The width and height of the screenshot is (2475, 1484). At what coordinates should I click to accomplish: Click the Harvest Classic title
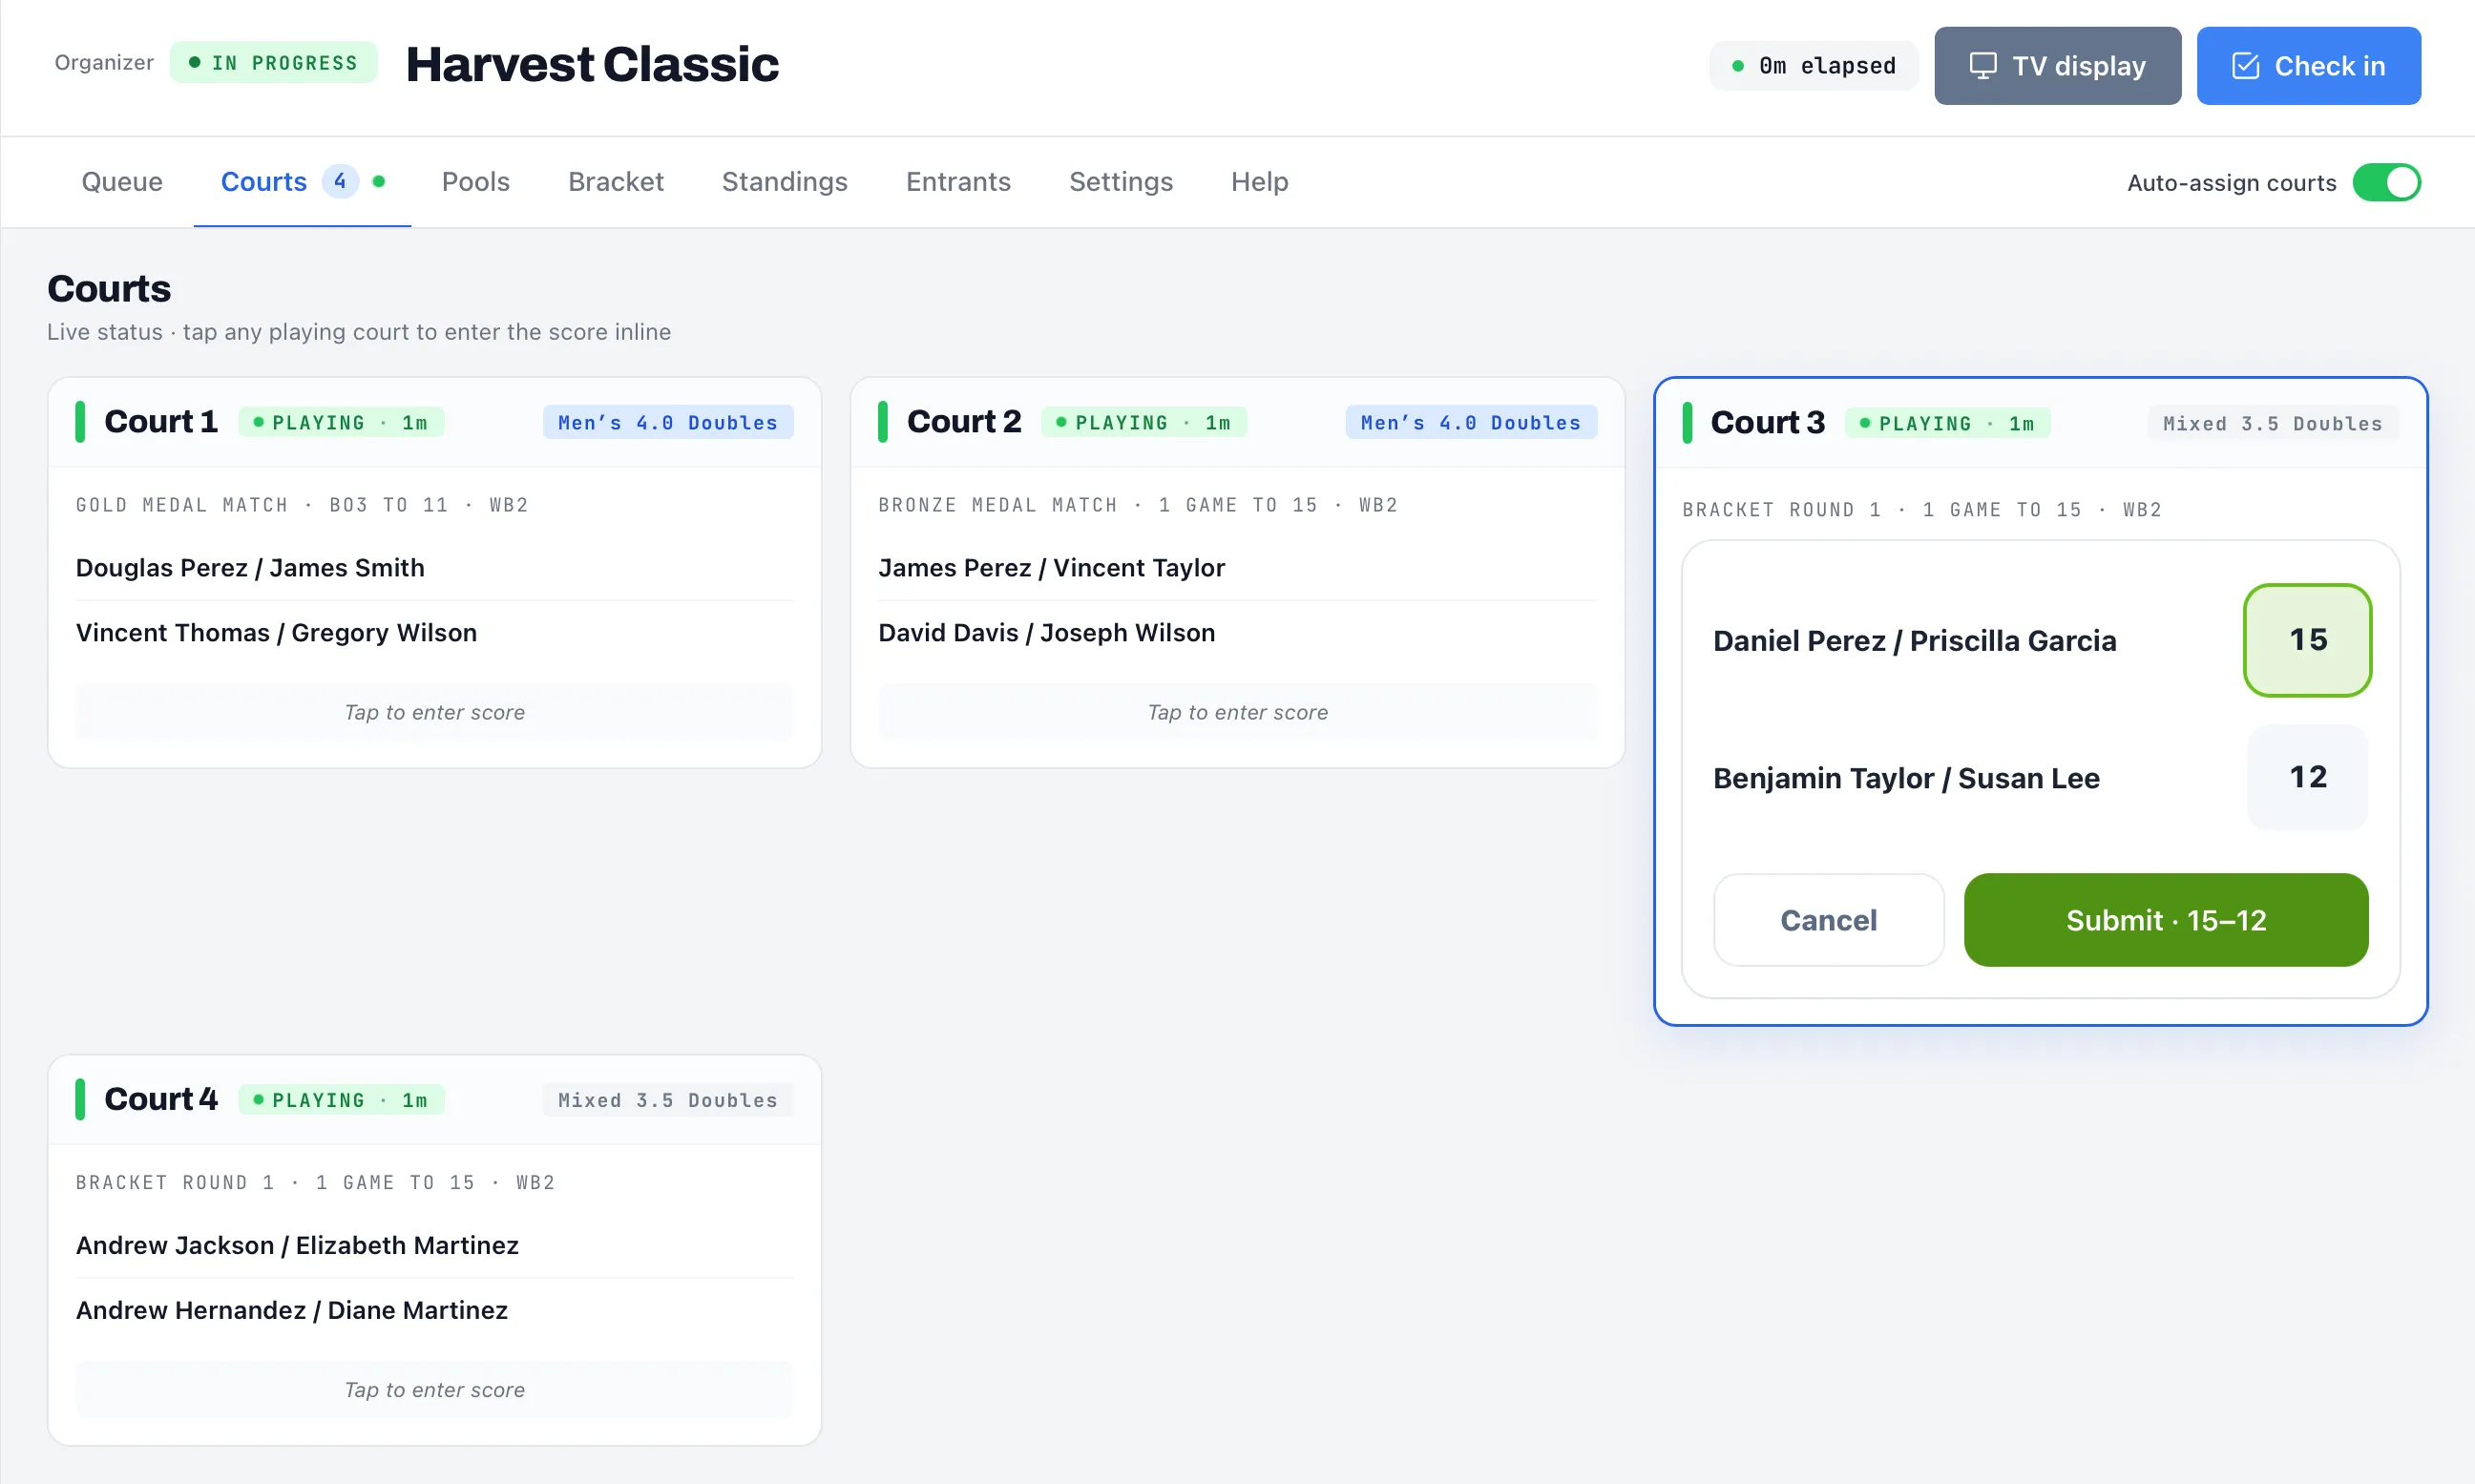[592, 64]
